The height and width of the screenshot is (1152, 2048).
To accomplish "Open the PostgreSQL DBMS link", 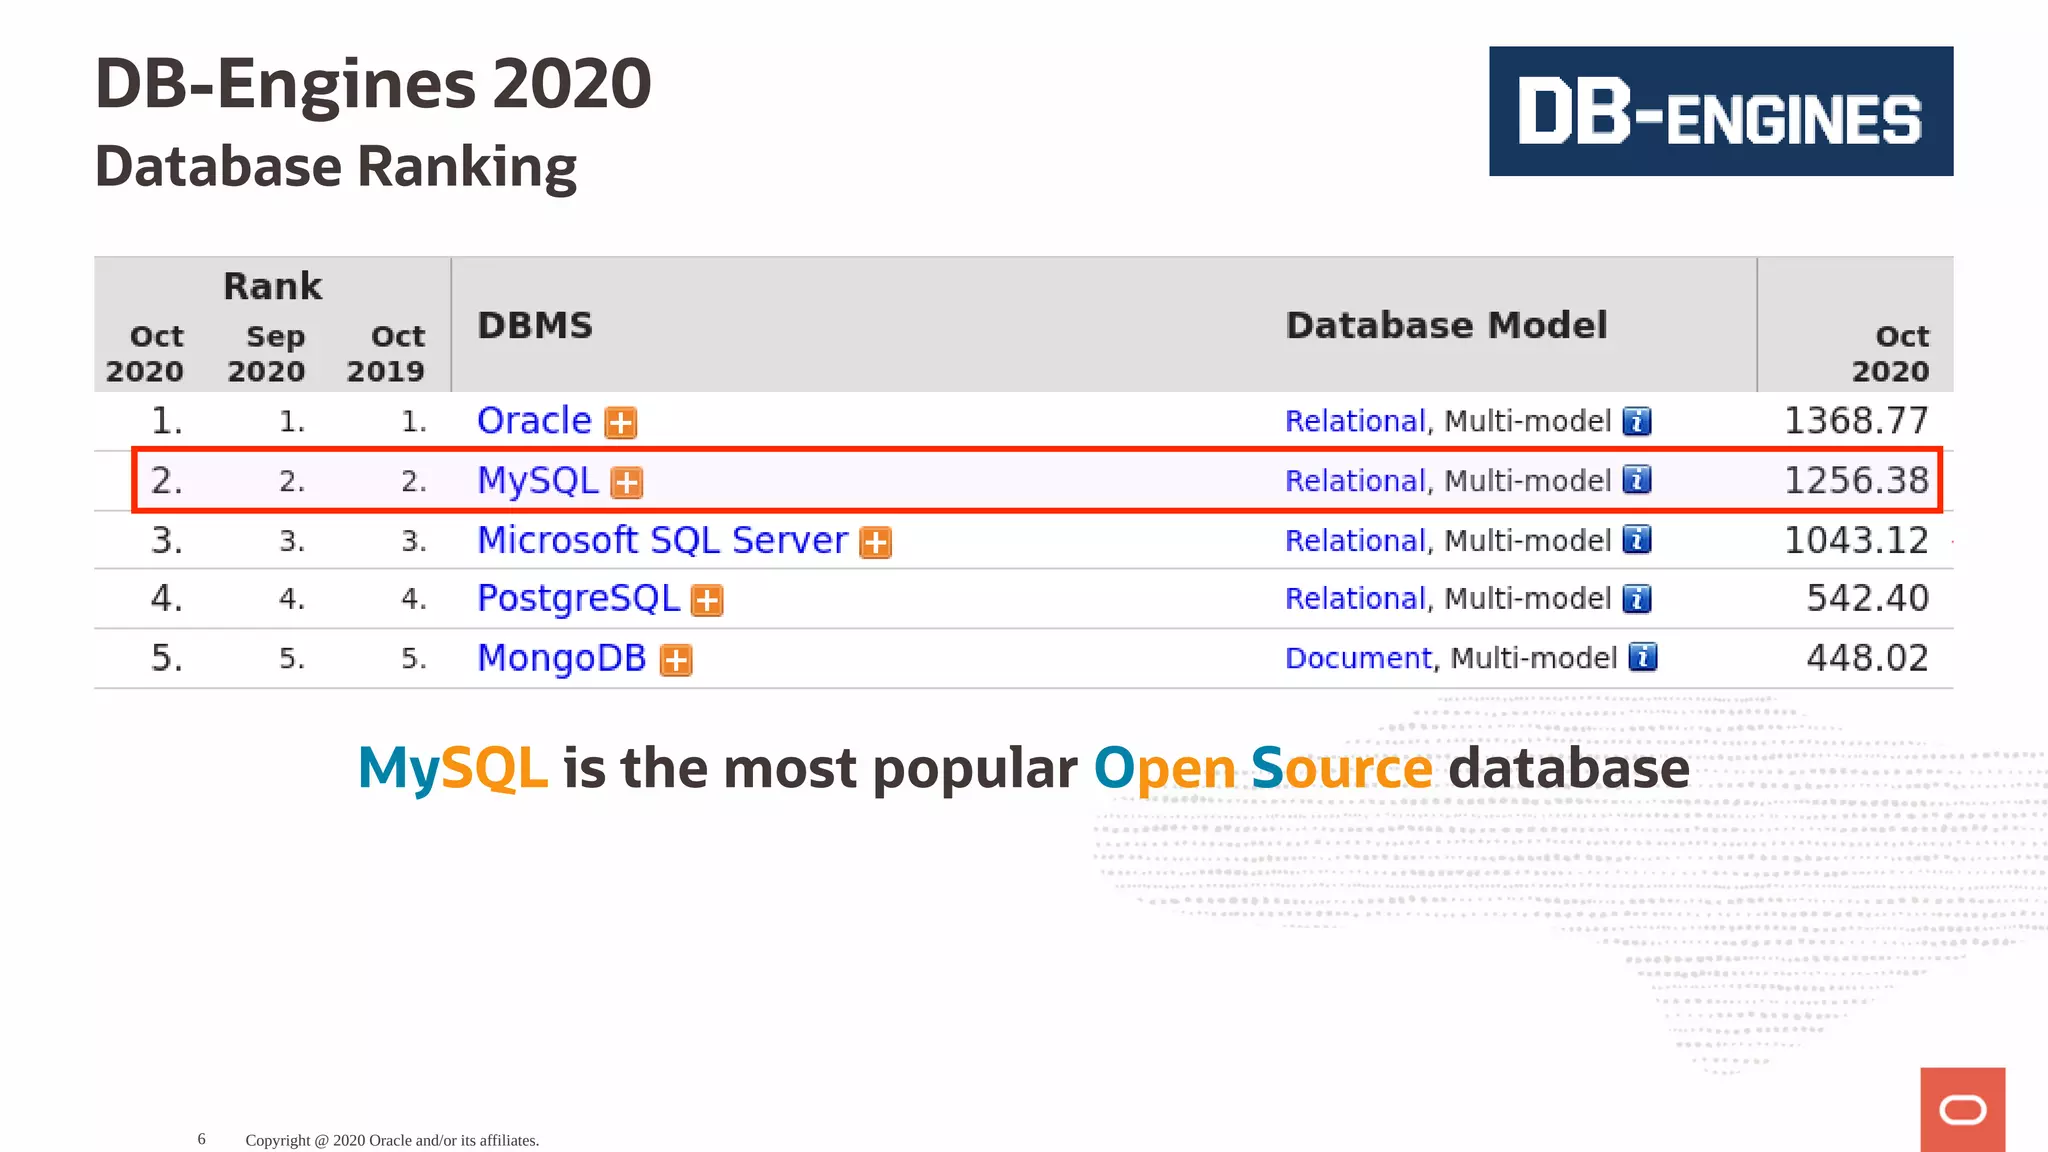I will pyautogui.click(x=578, y=599).
